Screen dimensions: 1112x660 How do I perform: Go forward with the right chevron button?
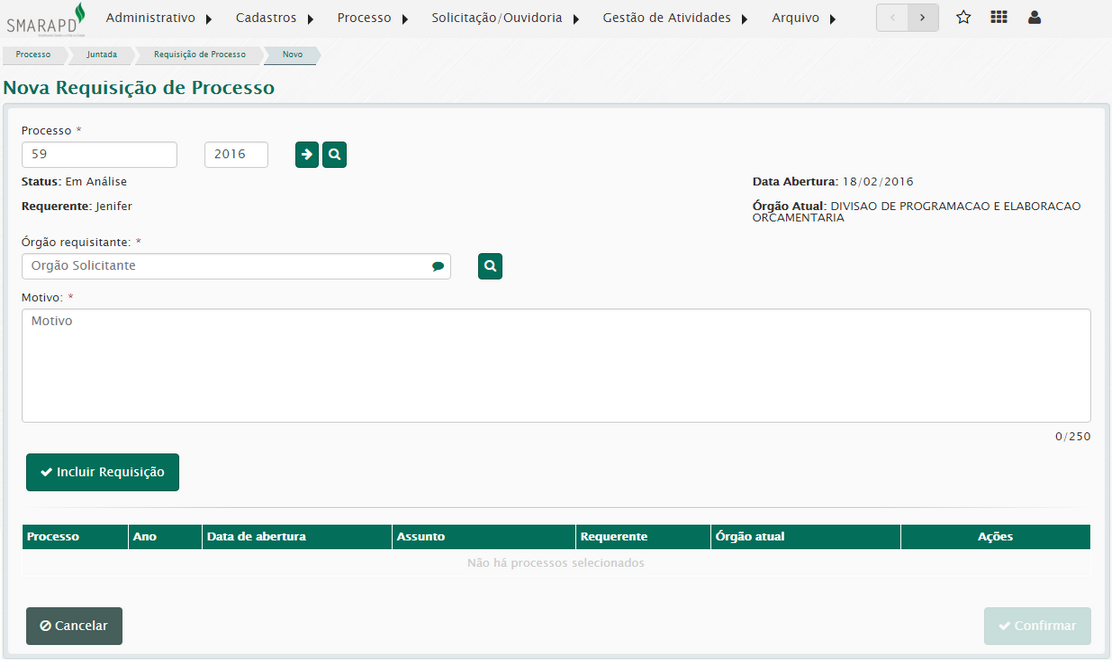pos(923,18)
